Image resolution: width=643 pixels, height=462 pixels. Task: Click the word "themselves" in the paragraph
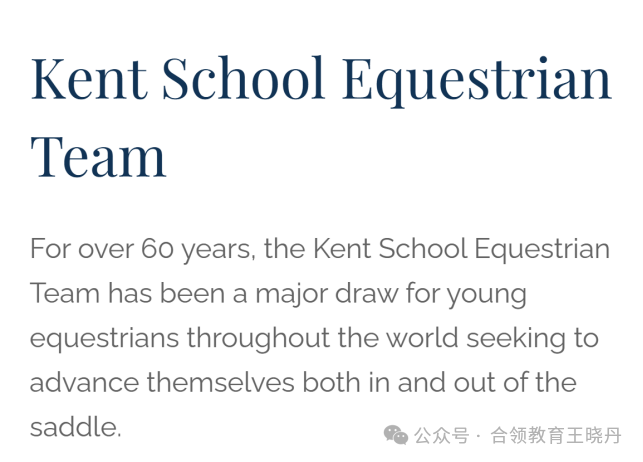(221, 382)
